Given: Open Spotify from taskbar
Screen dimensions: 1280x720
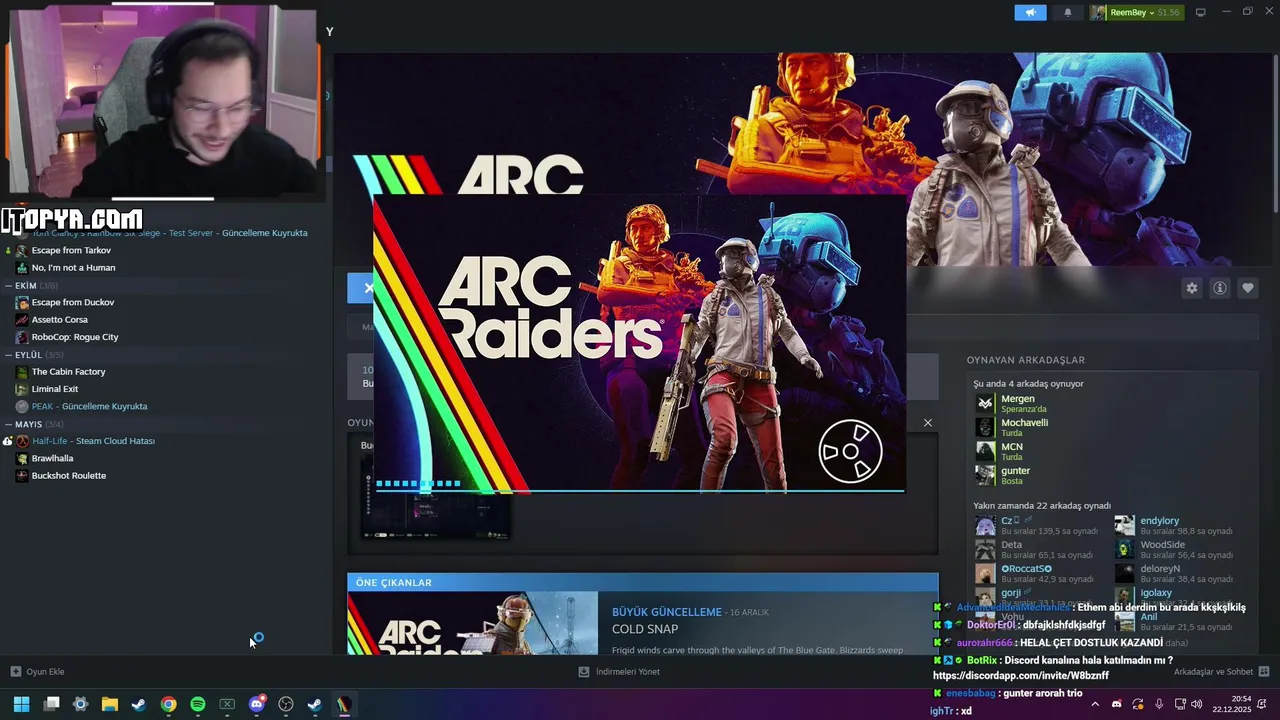Looking at the screenshot, I should (198, 704).
